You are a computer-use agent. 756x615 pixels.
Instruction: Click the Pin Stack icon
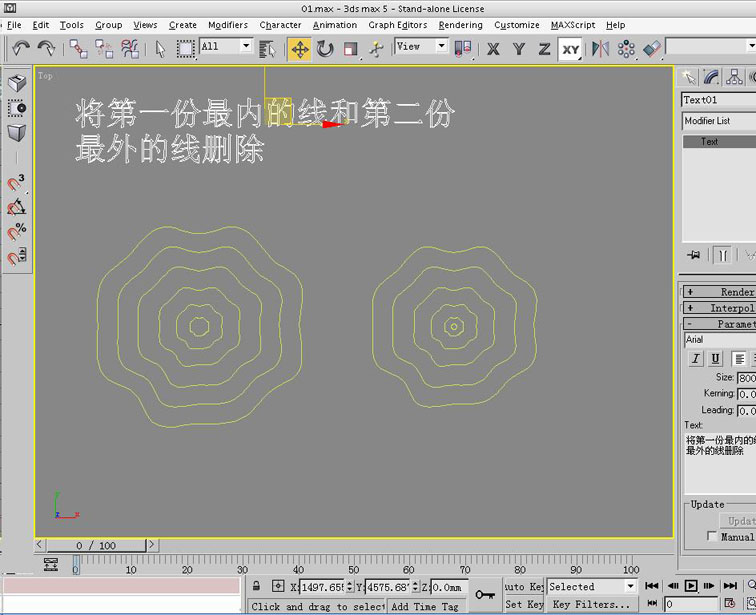pos(693,255)
